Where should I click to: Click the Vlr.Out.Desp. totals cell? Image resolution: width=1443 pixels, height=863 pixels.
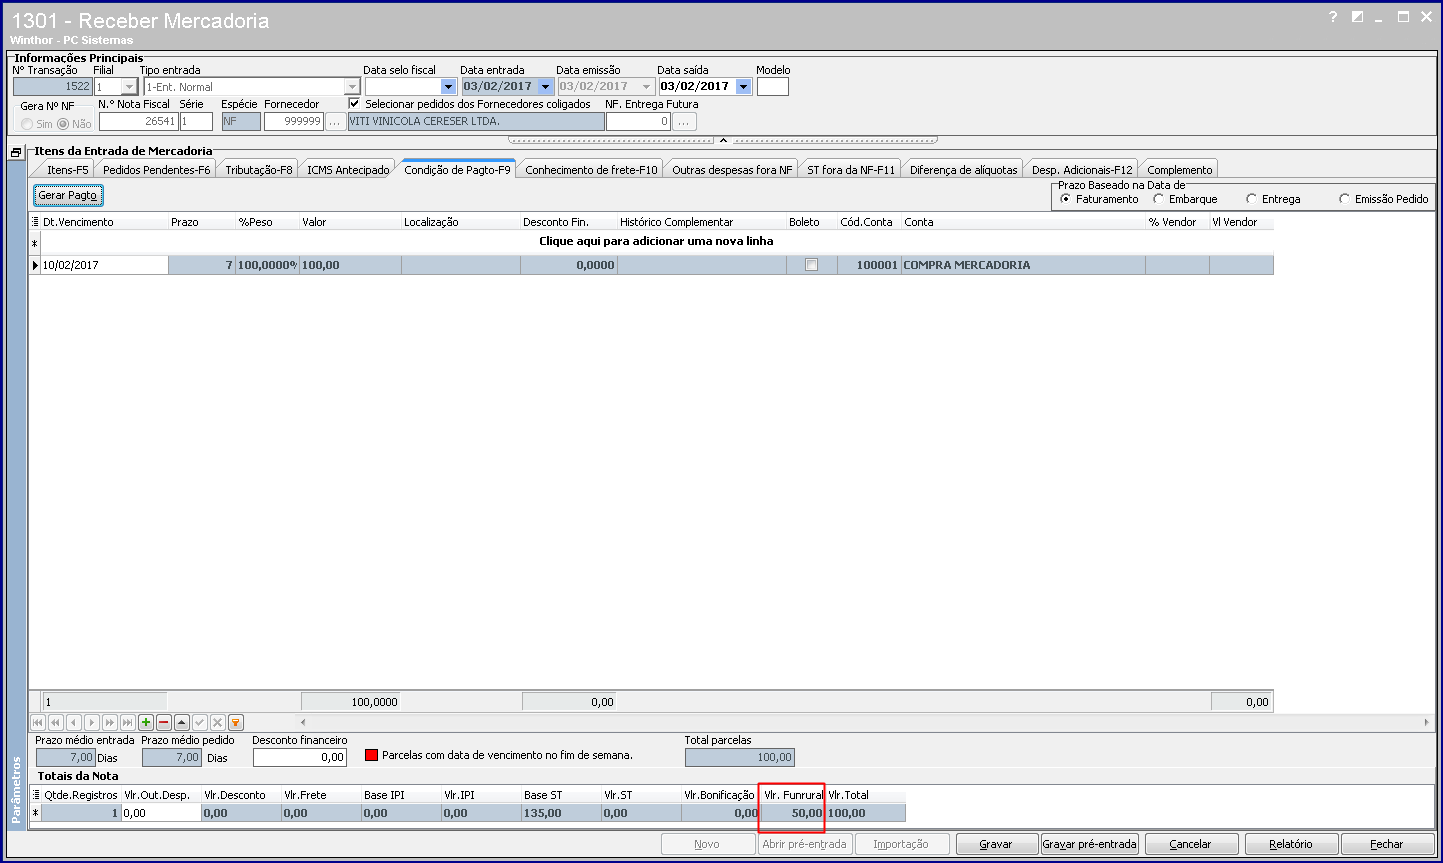click(x=161, y=813)
